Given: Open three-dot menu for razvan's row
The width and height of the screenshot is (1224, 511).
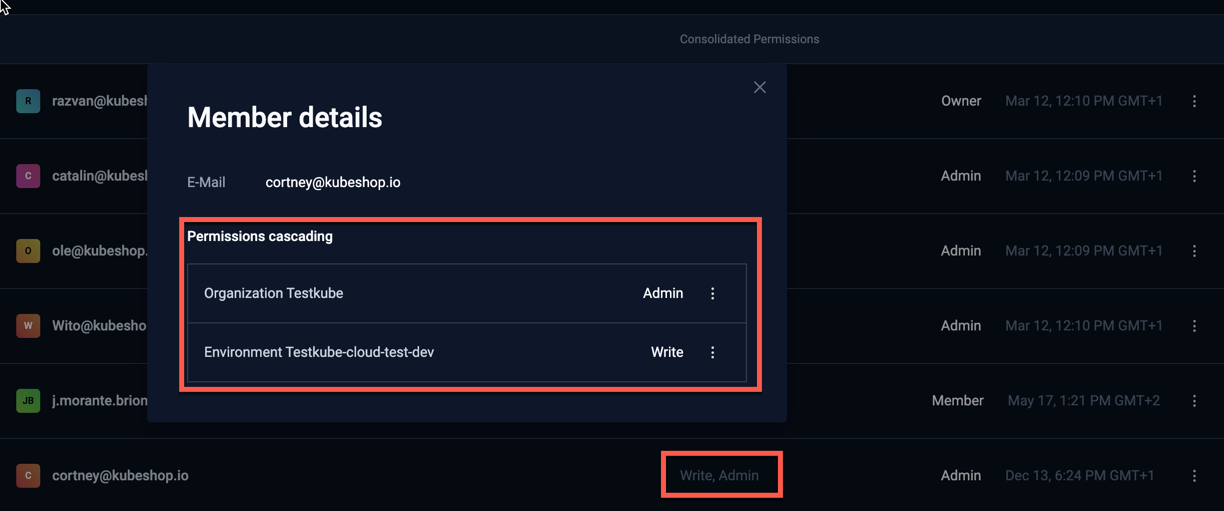Looking at the screenshot, I should click(x=1194, y=101).
